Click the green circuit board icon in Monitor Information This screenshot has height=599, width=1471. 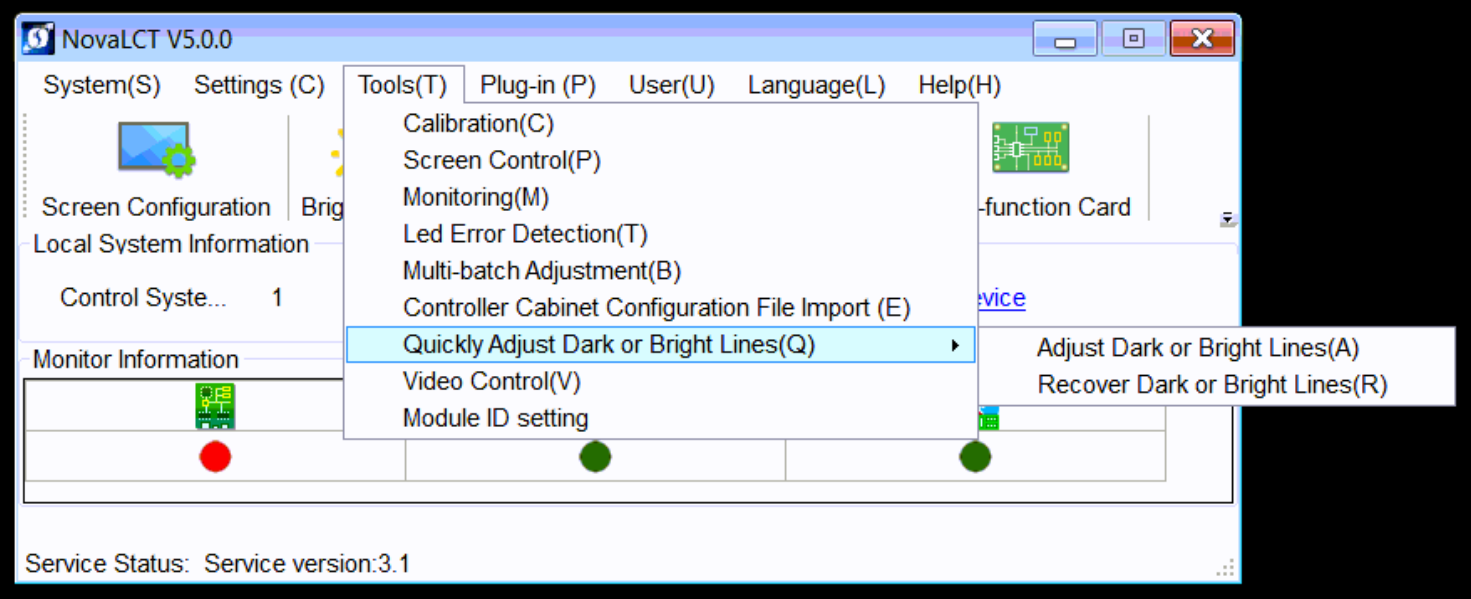[x=215, y=405]
